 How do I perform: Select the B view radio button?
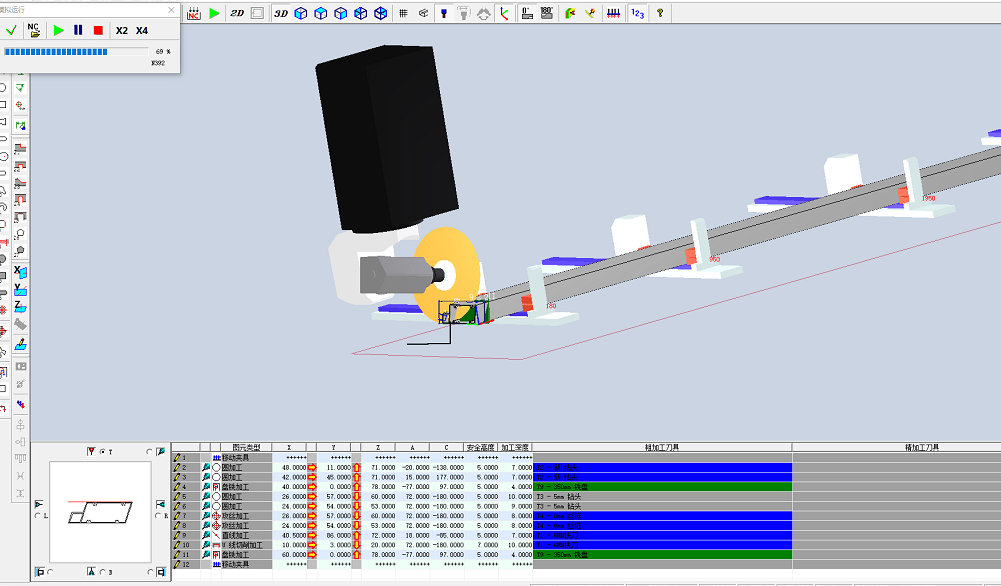click(x=102, y=571)
